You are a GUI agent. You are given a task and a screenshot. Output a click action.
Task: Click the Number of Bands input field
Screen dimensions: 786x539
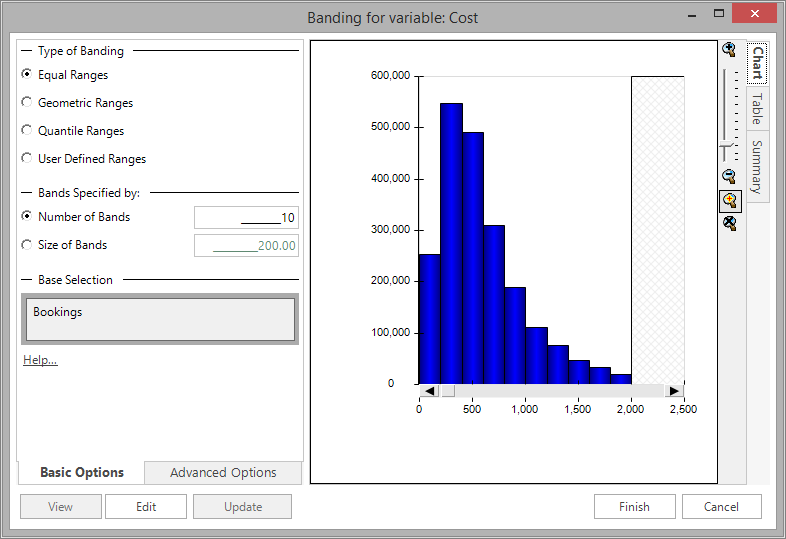click(246, 218)
